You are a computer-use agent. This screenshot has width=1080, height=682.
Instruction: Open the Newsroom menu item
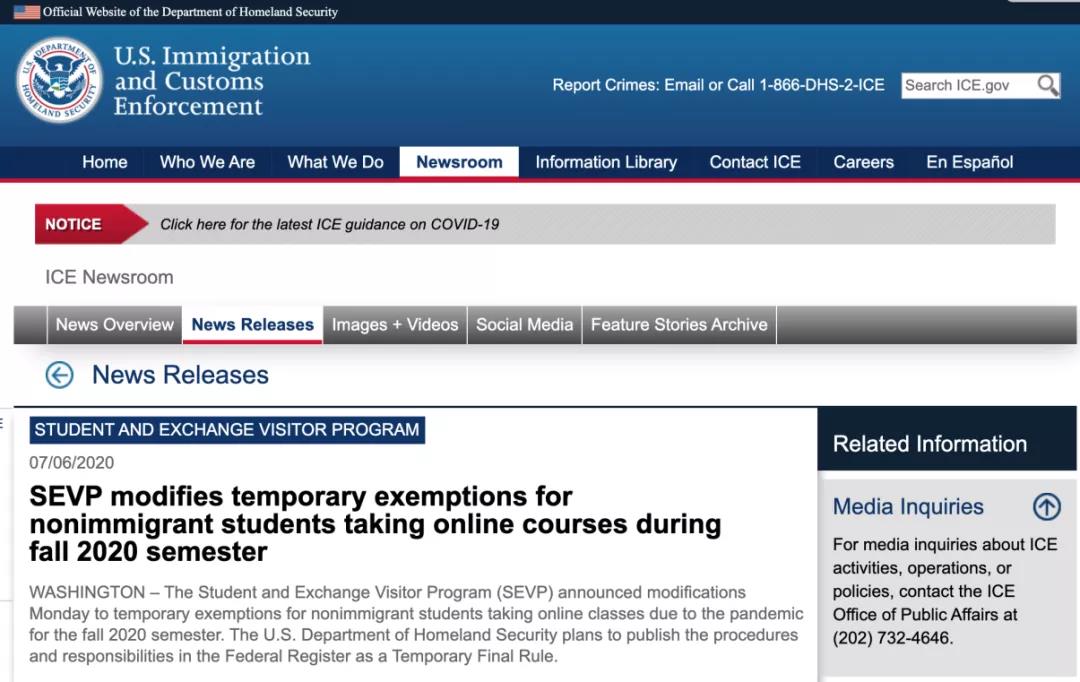tap(459, 162)
